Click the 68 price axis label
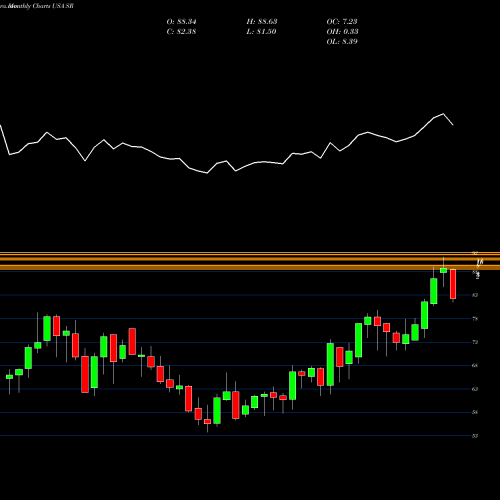The width and height of the screenshot is (500, 500). click(475, 365)
